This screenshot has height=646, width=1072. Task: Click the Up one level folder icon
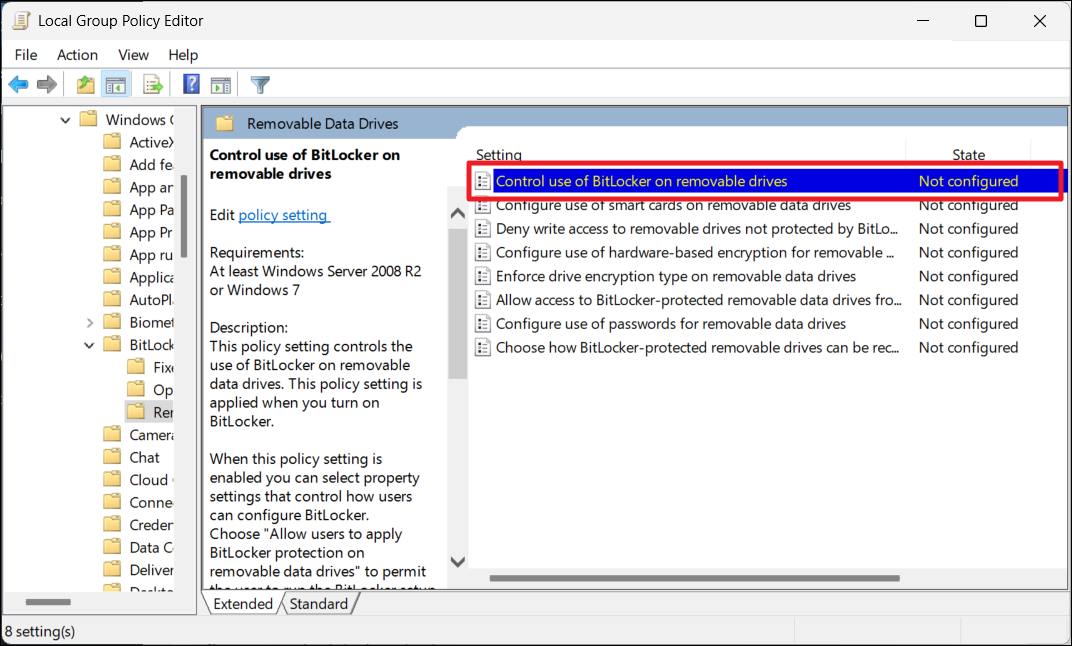click(86, 85)
